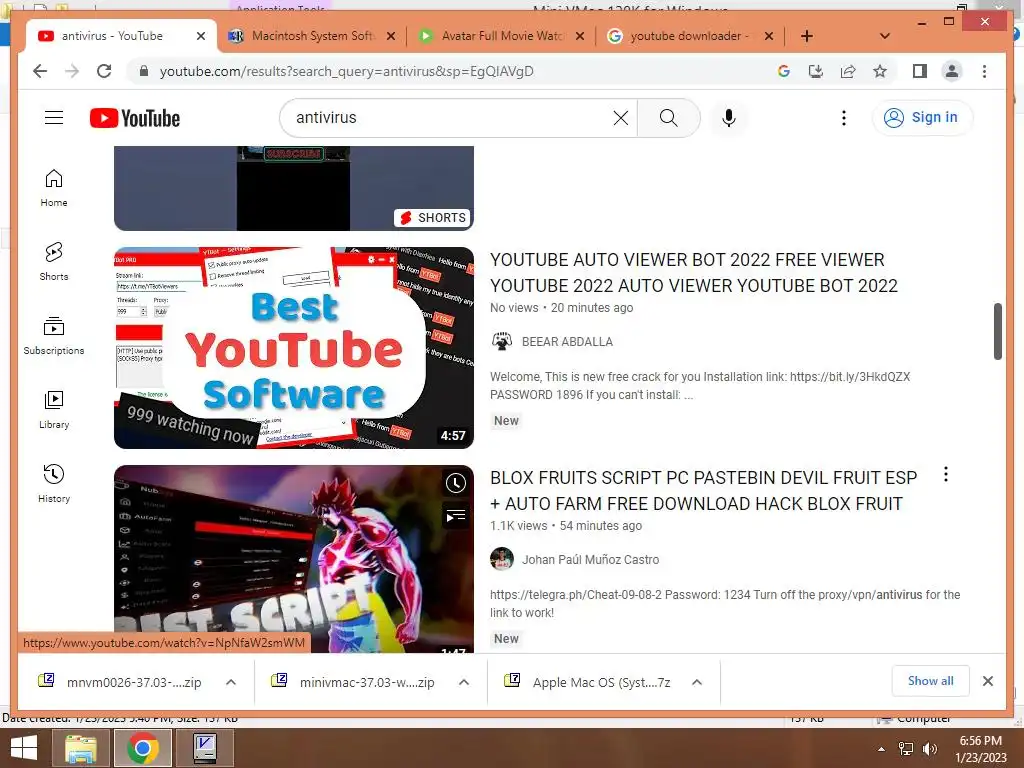Viewport: 1024px width, 768px height.
Task: Go forward with the browser arrow
Action: click(72, 71)
